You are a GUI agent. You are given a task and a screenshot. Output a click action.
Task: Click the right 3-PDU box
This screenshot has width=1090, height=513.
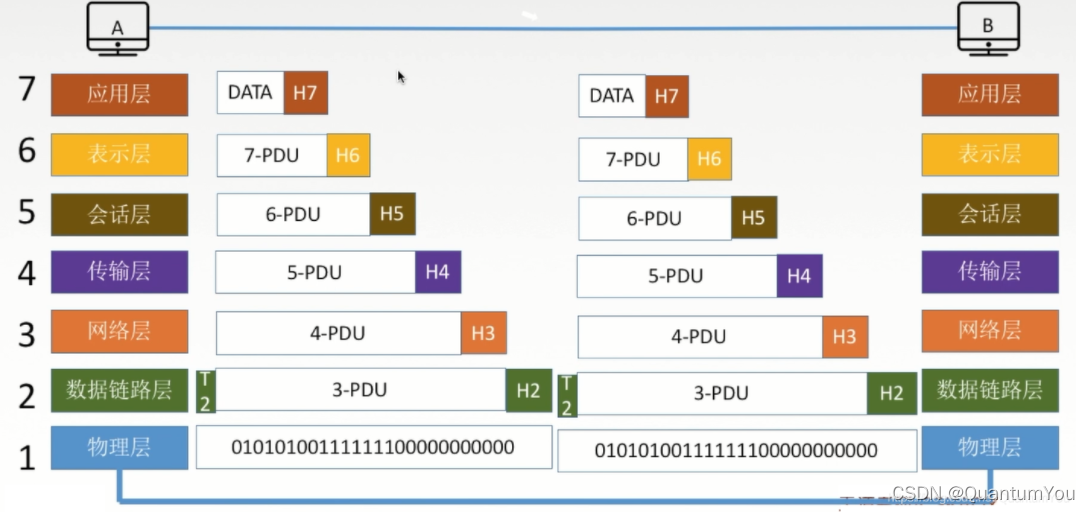click(x=722, y=393)
